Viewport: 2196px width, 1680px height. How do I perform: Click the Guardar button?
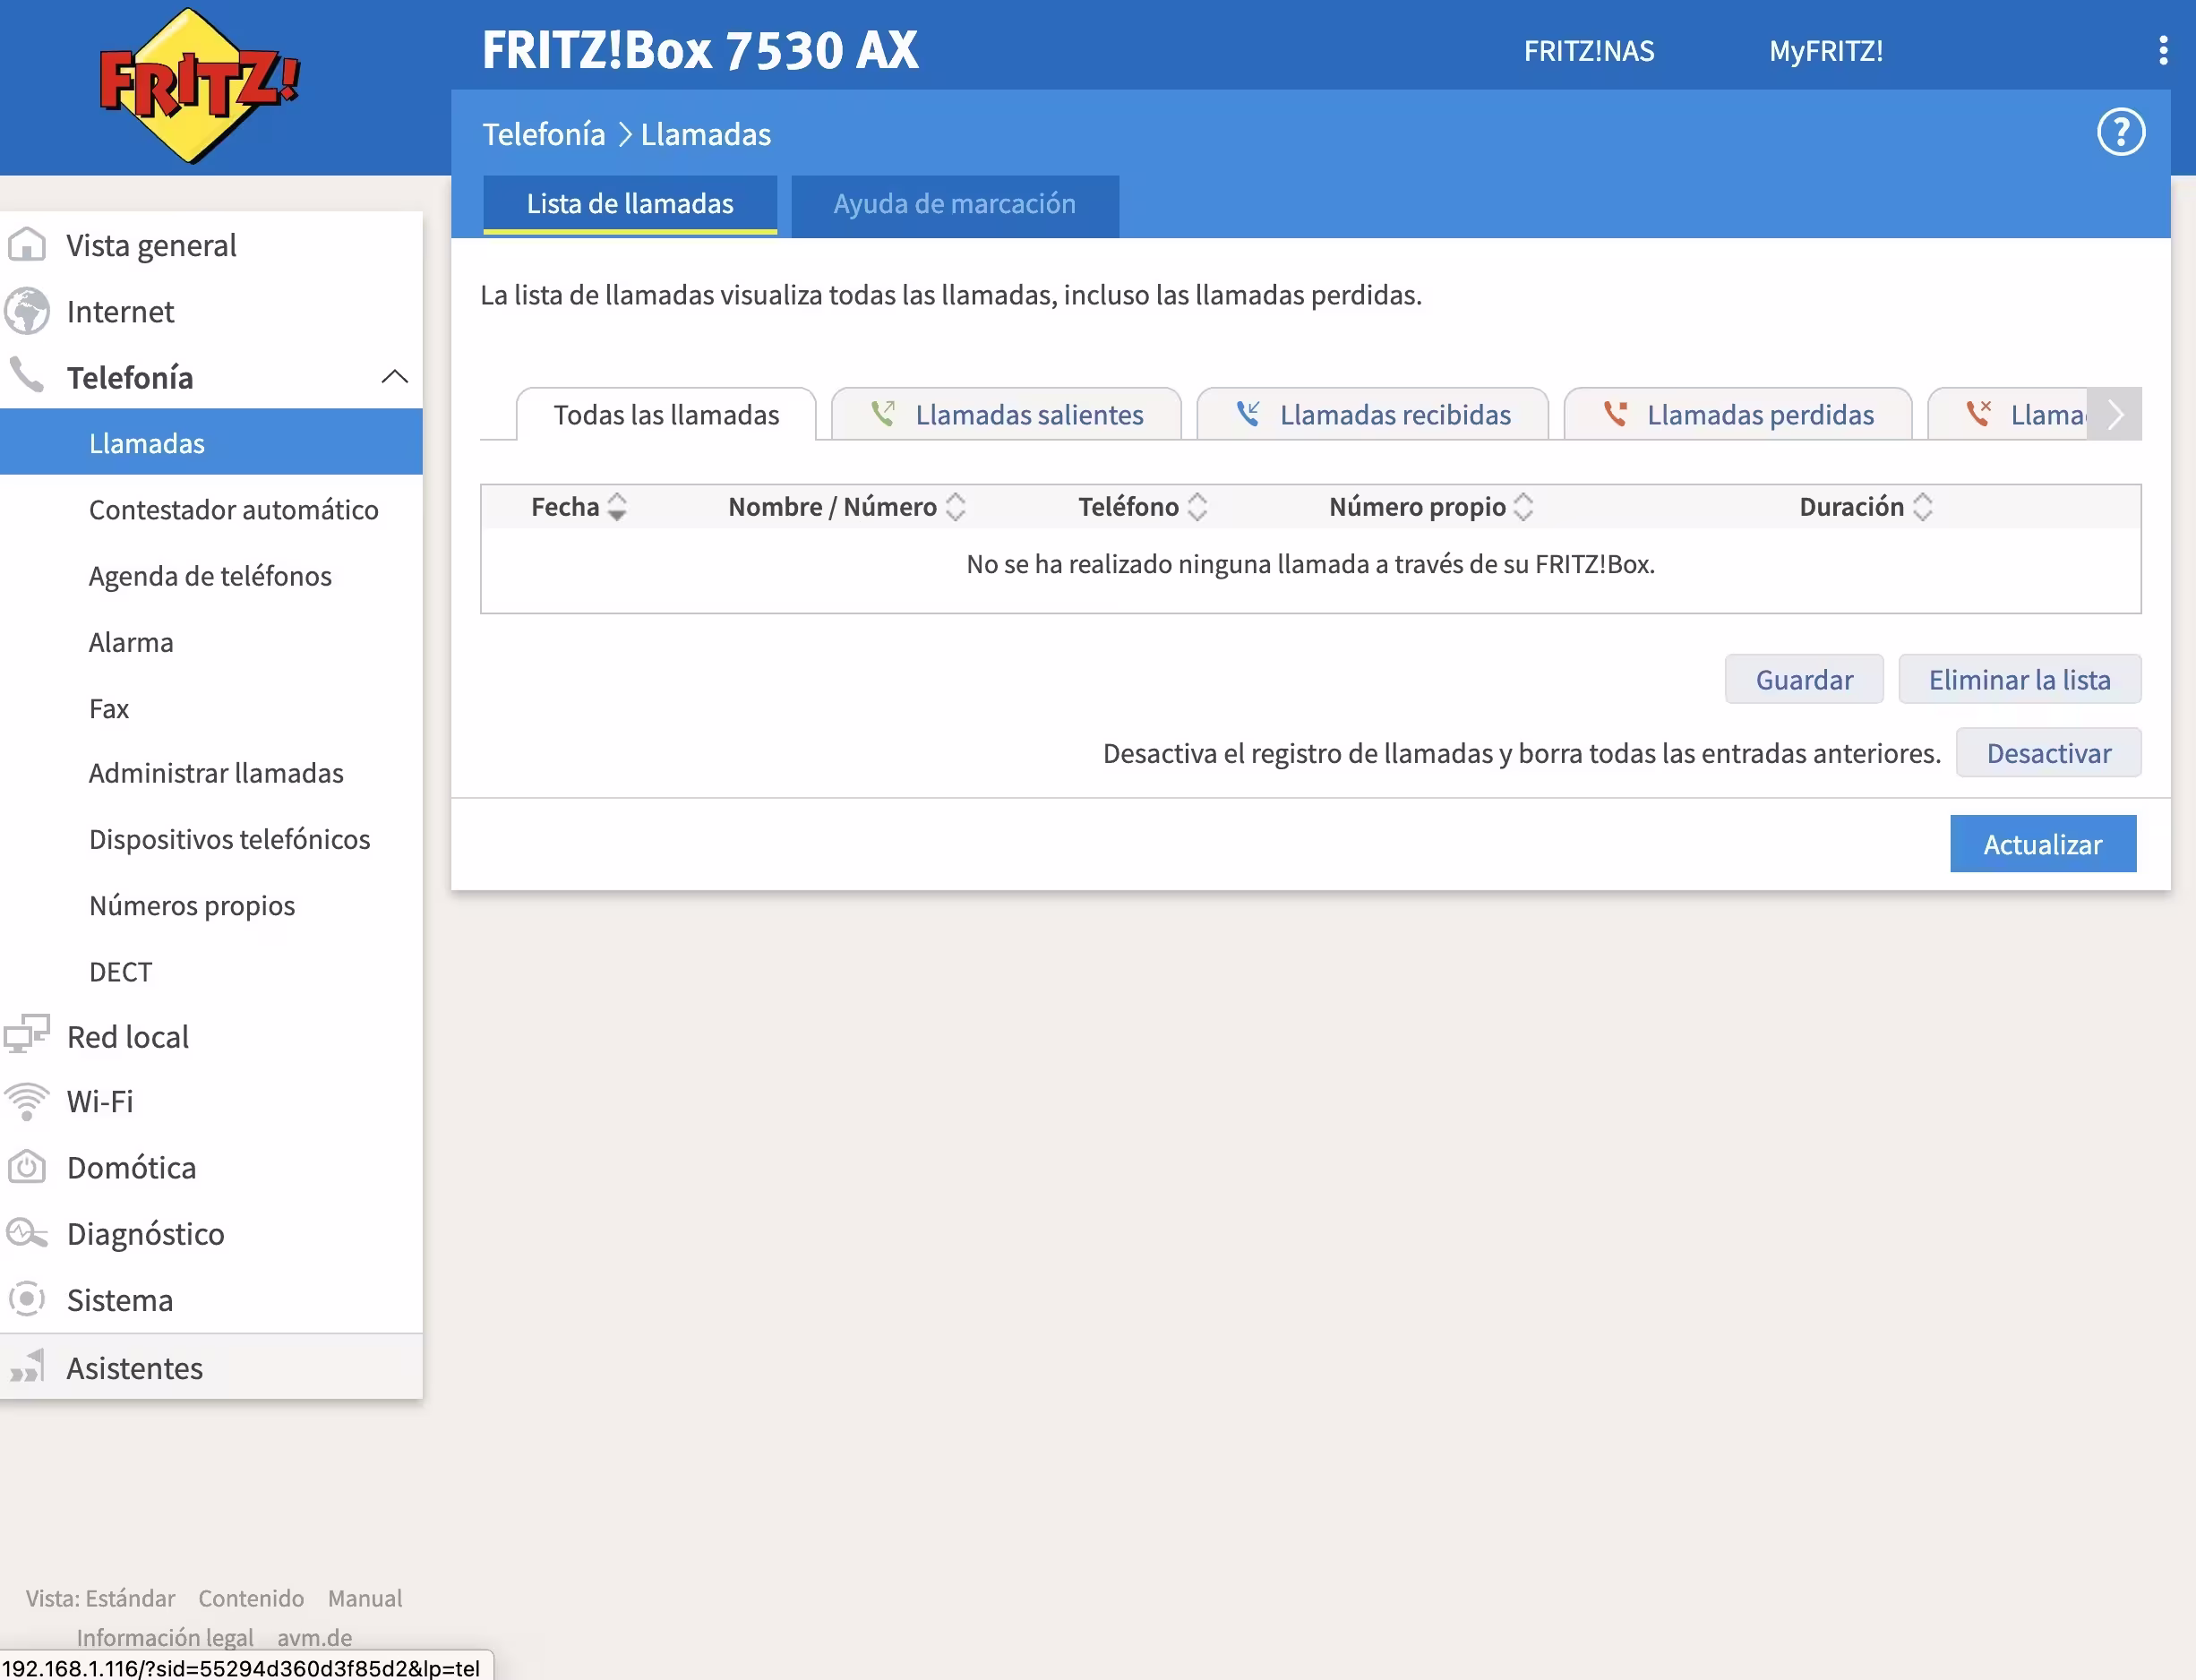[x=1804, y=680]
